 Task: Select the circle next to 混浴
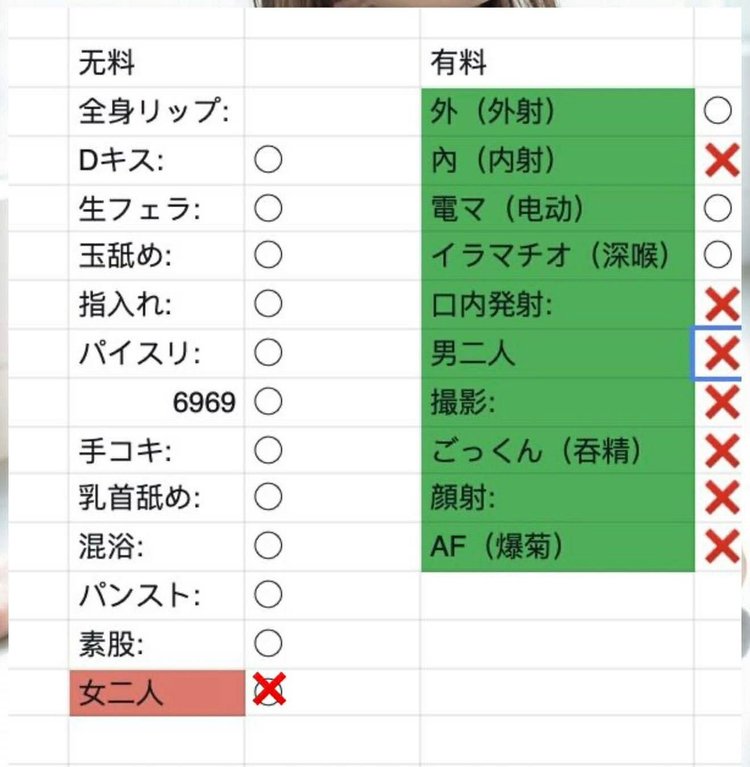(268, 546)
